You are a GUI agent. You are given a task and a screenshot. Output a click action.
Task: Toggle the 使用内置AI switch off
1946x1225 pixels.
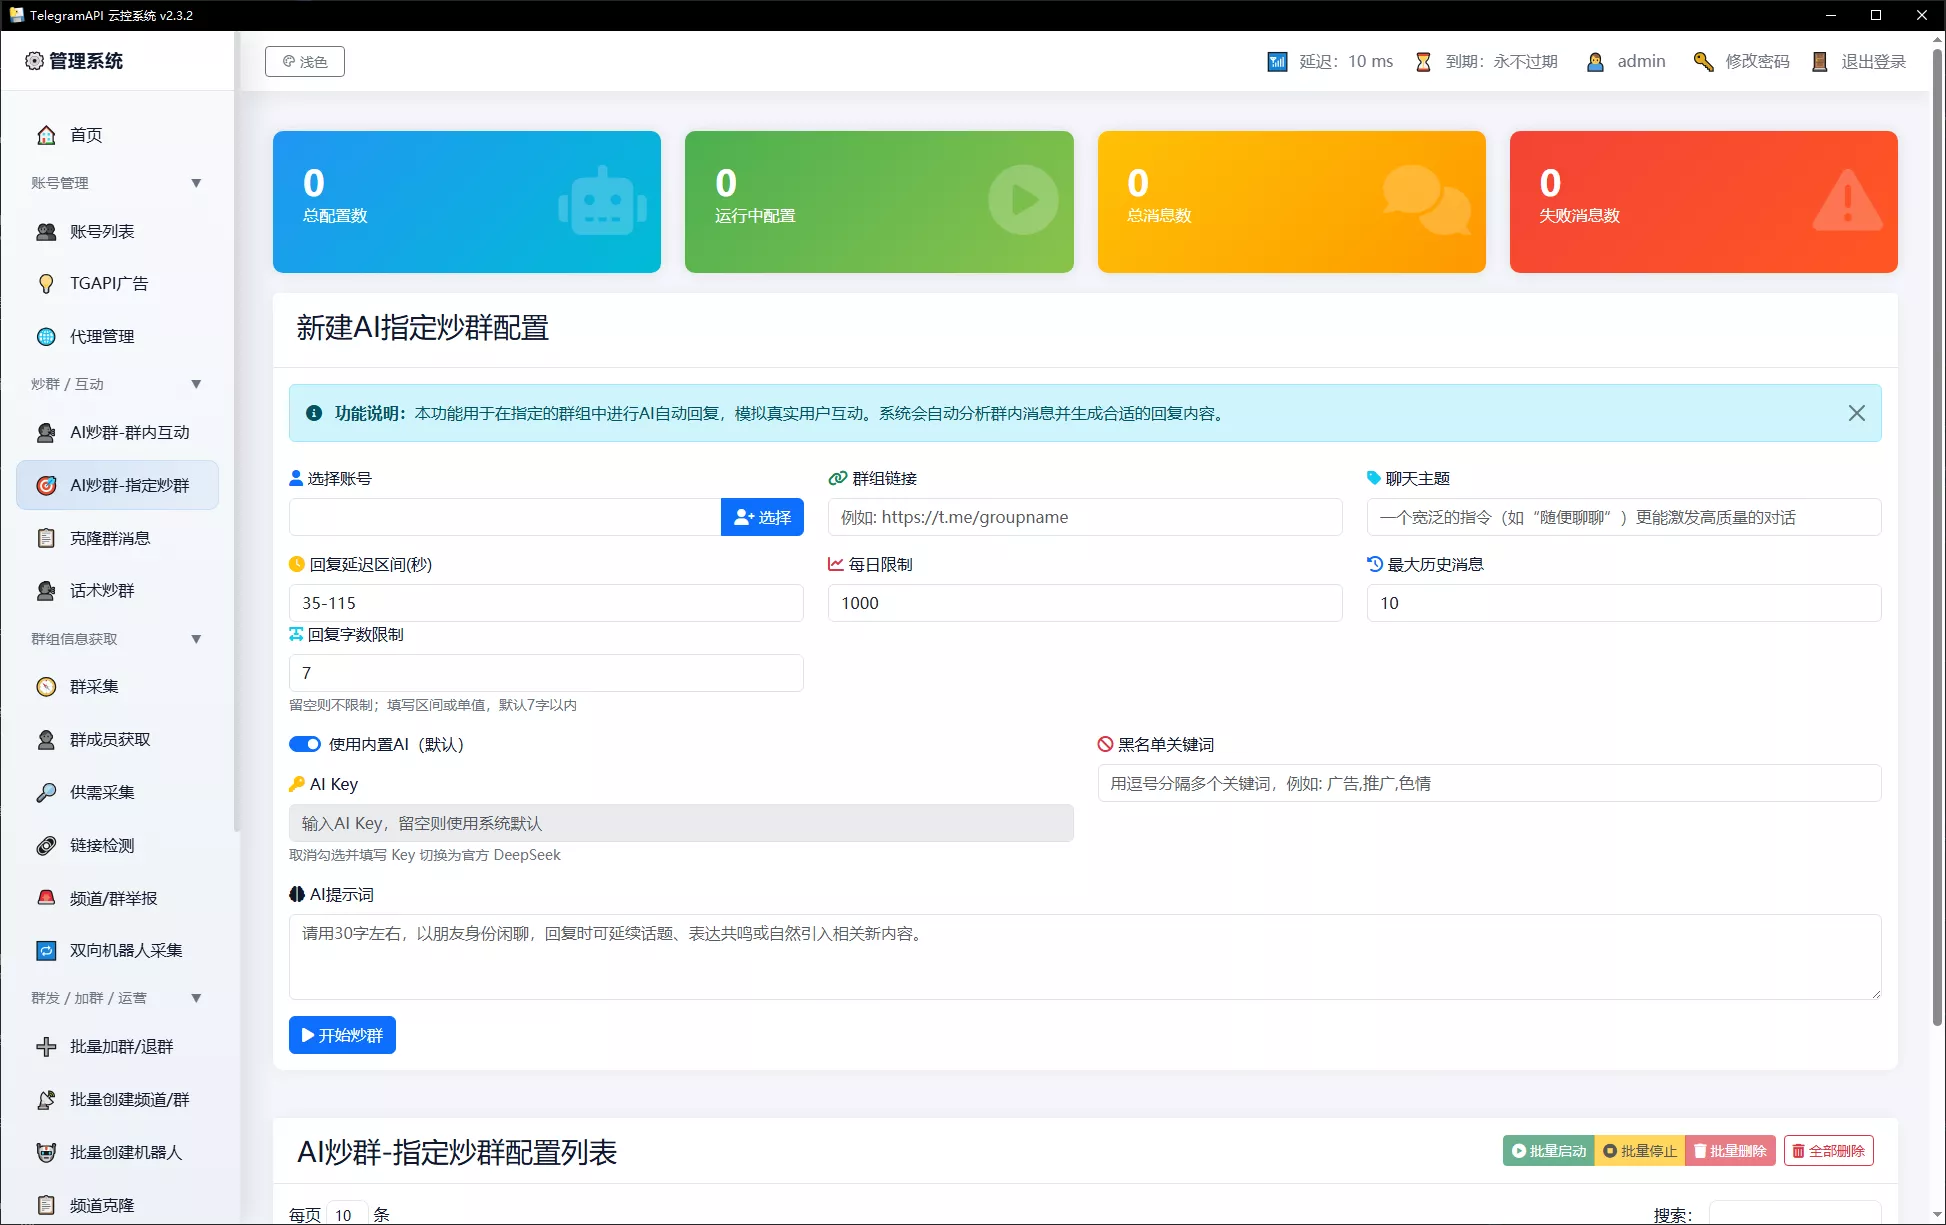point(305,744)
